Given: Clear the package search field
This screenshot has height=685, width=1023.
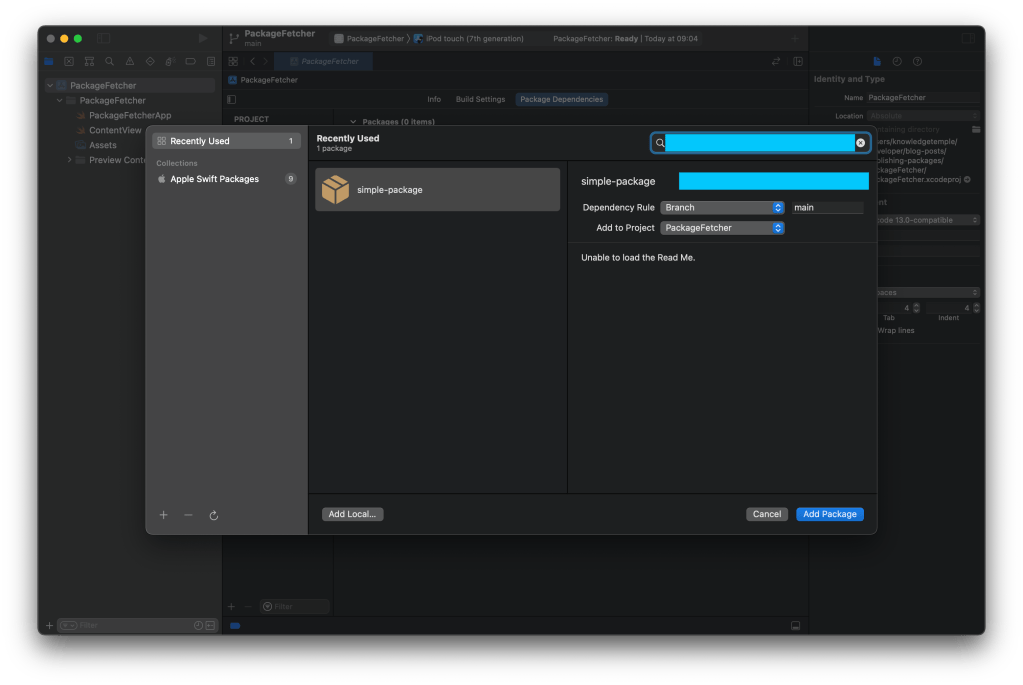Looking at the screenshot, I should [x=860, y=143].
